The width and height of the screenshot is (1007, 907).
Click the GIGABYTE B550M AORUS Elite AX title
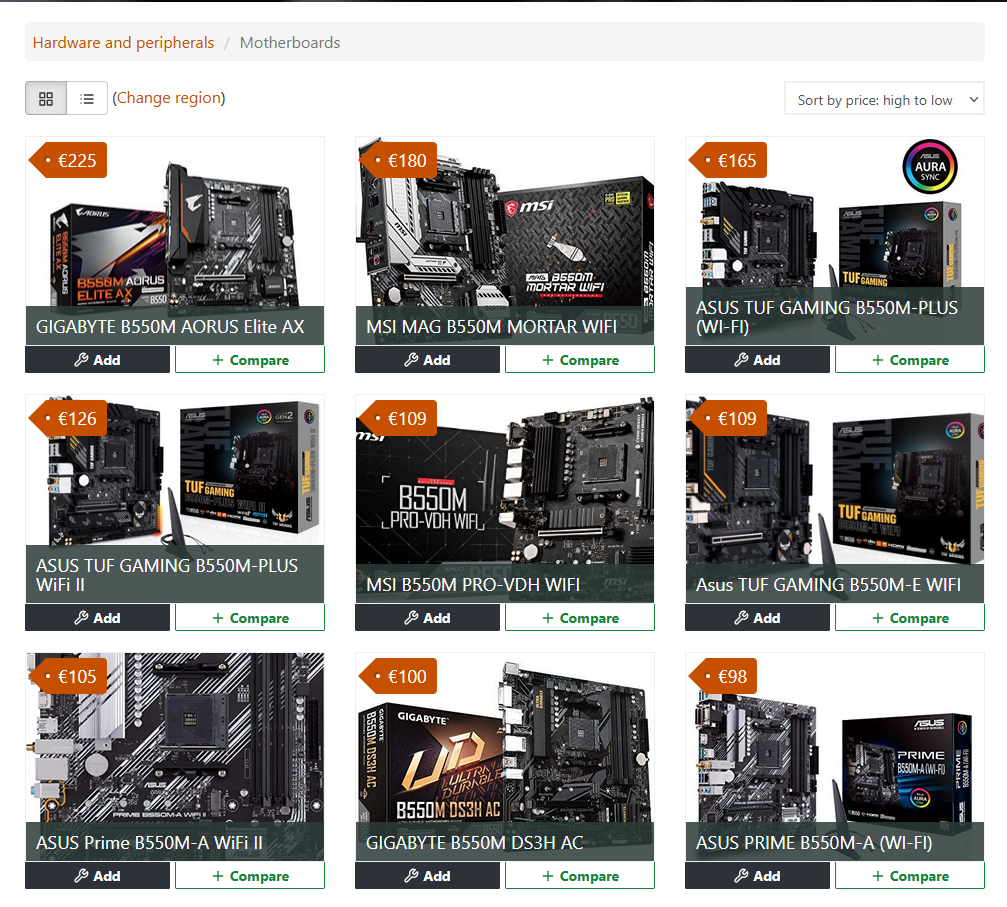[x=170, y=327]
